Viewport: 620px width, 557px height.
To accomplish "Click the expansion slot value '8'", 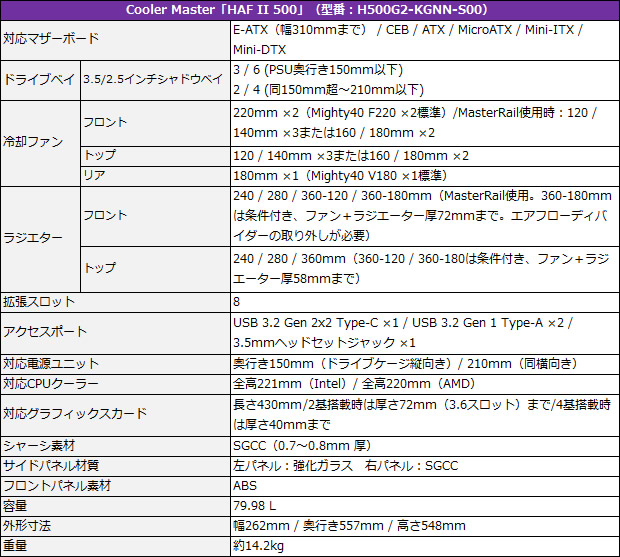I will pyautogui.click(x=425, y=302).
